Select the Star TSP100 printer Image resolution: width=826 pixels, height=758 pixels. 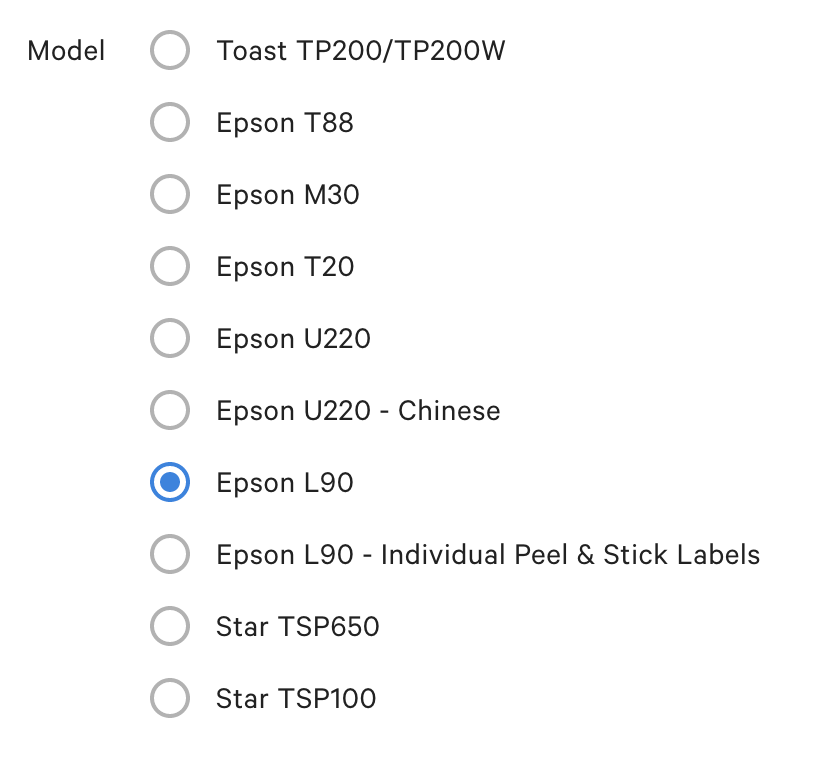coord(170,698)
